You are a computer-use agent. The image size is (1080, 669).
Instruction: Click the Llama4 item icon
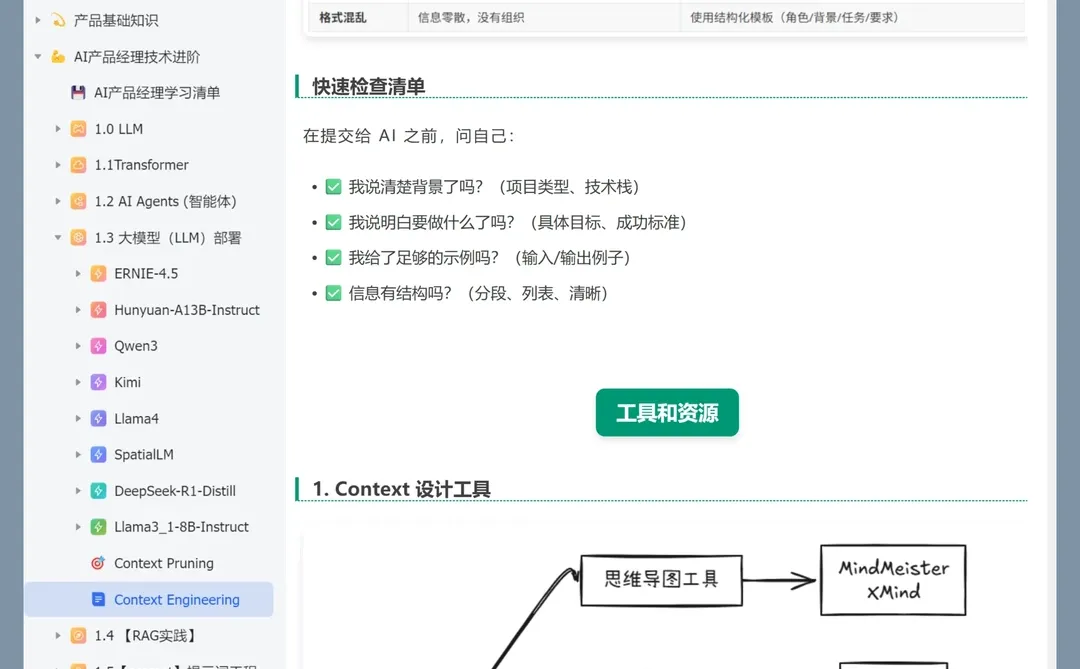pos(96,418)
